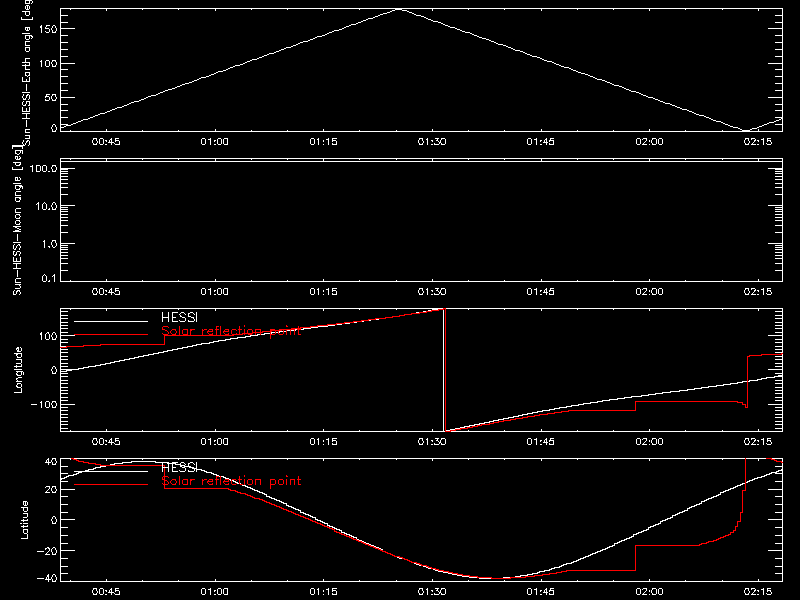Image resolution: width=800 pixels, height=600 pixels.
Task: Choose 01:15 time label under Latitude plot
Action: [323, 591]
